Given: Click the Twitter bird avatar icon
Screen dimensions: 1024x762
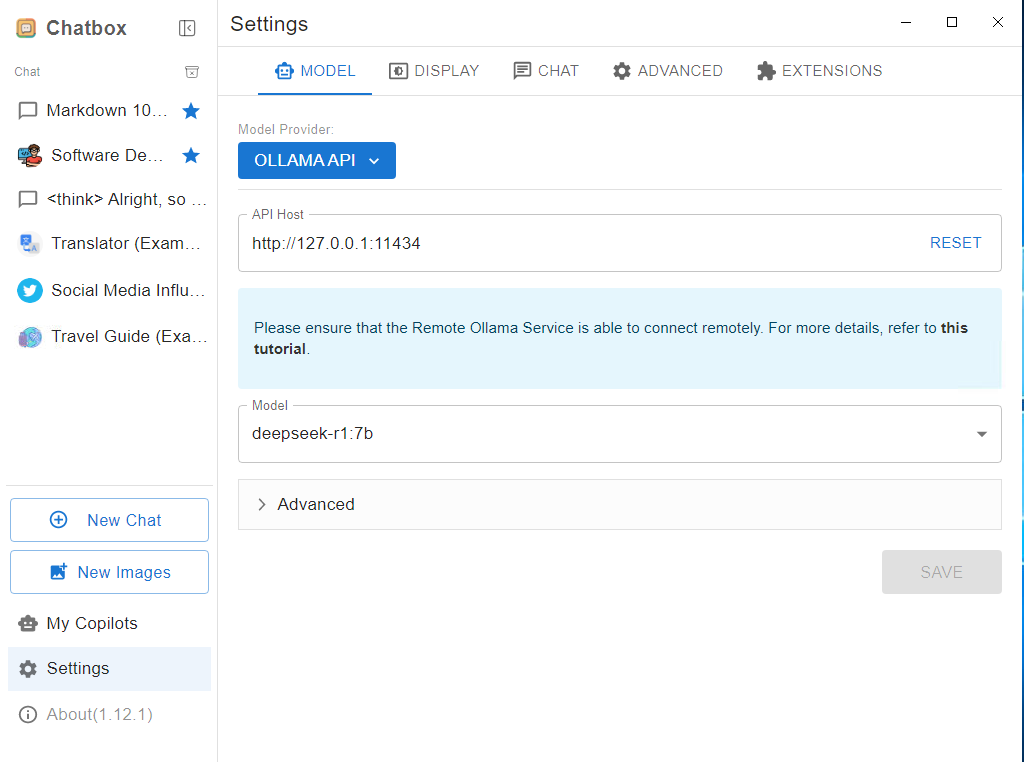Looking at the screenshot, I should click(29, 291).
